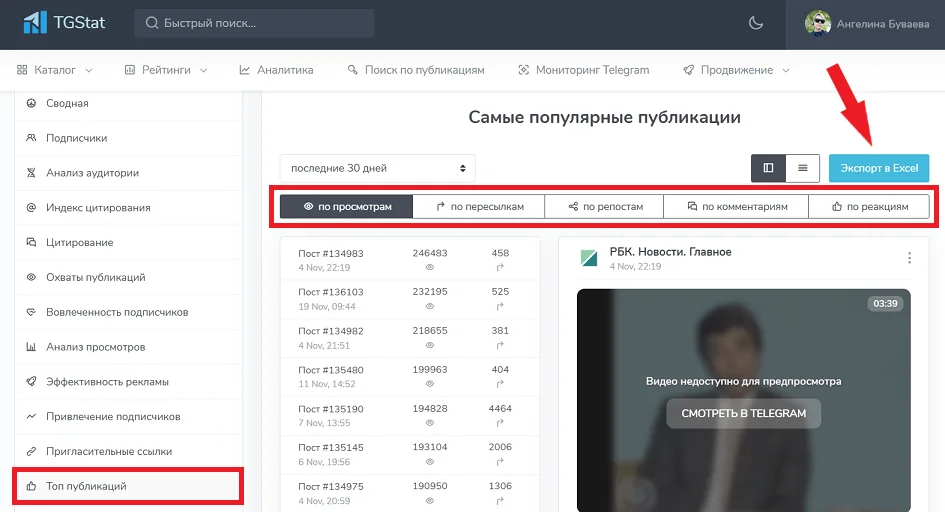Viewport: 945px width, 512px height.
Task: Open Ангелина Буваева profile avatar
Action: pyautogui.click(x=818, y=23)
